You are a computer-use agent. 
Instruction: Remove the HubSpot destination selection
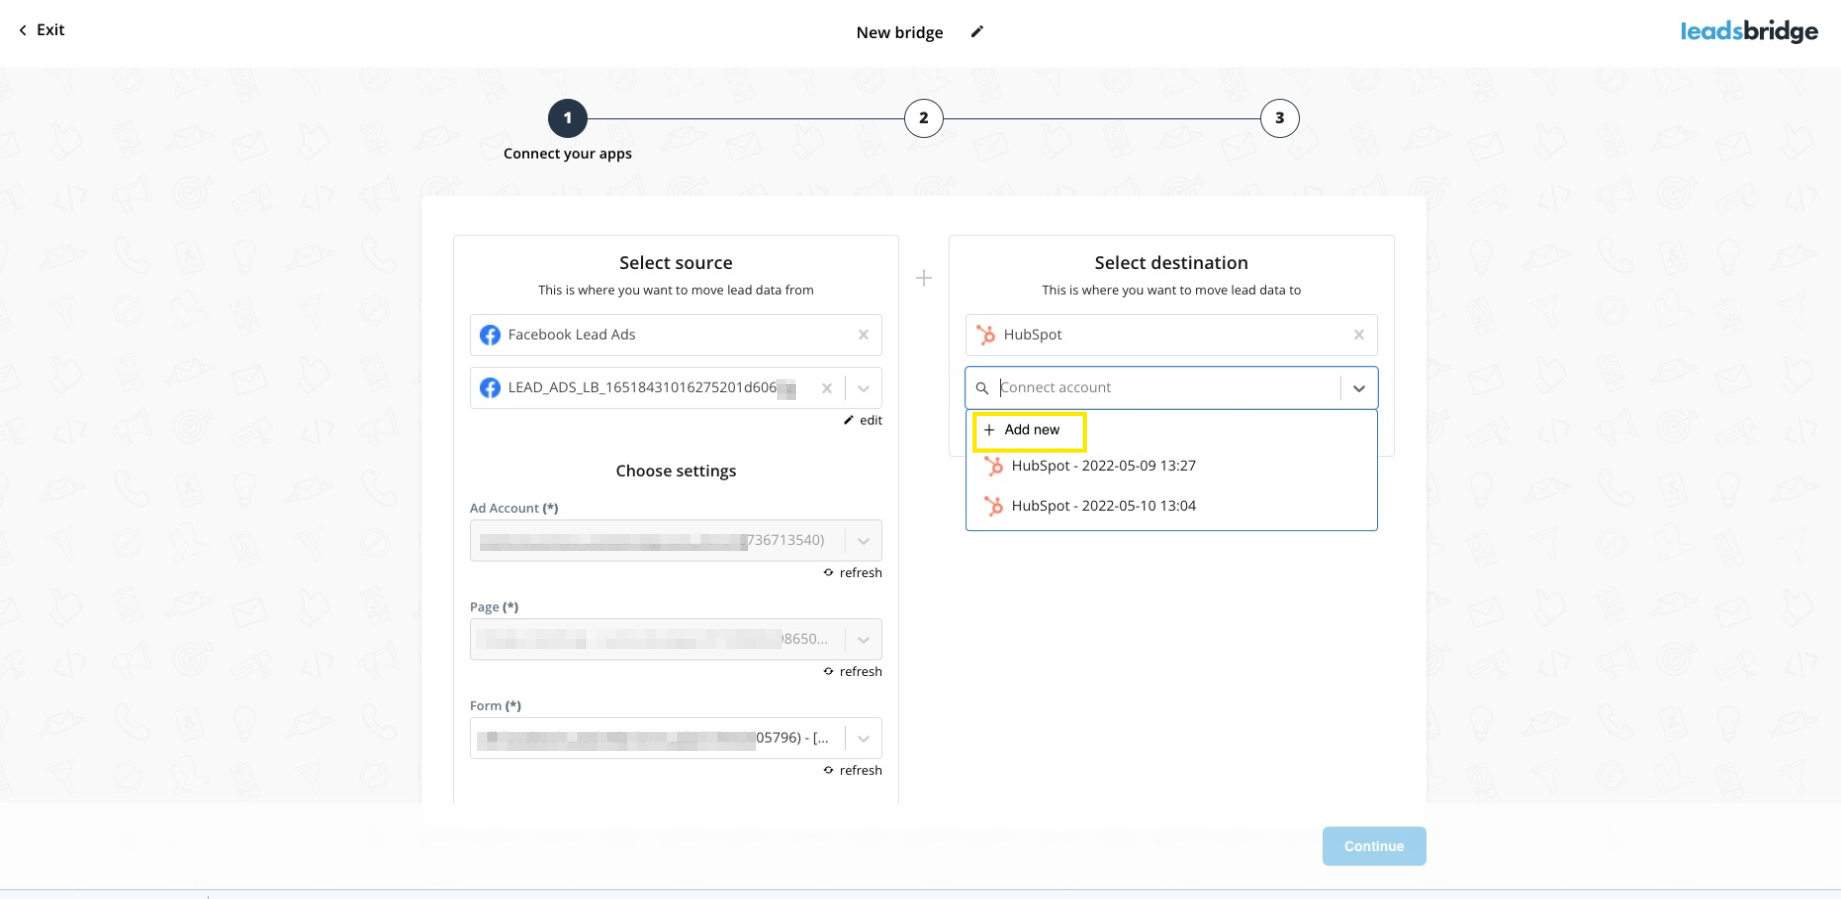point(1358,335)
